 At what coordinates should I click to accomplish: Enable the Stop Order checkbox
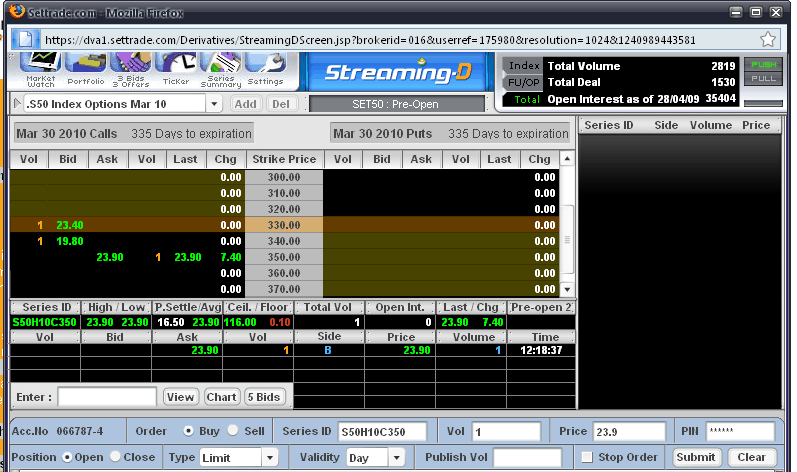click(587, 457)
